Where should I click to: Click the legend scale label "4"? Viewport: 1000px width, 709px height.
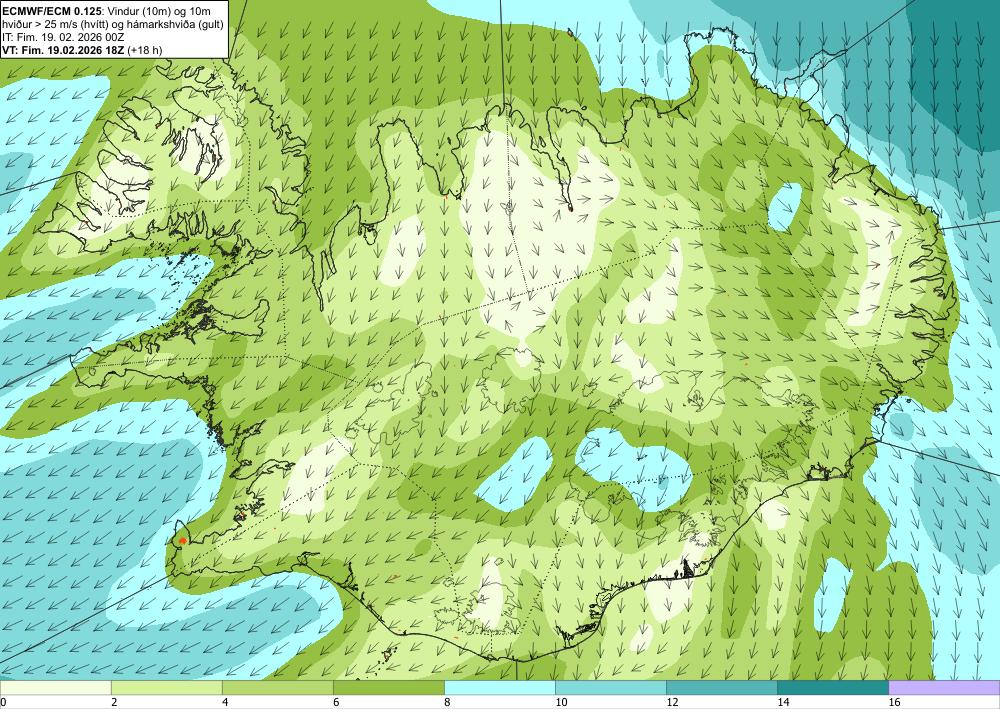[x=224, y=702]
